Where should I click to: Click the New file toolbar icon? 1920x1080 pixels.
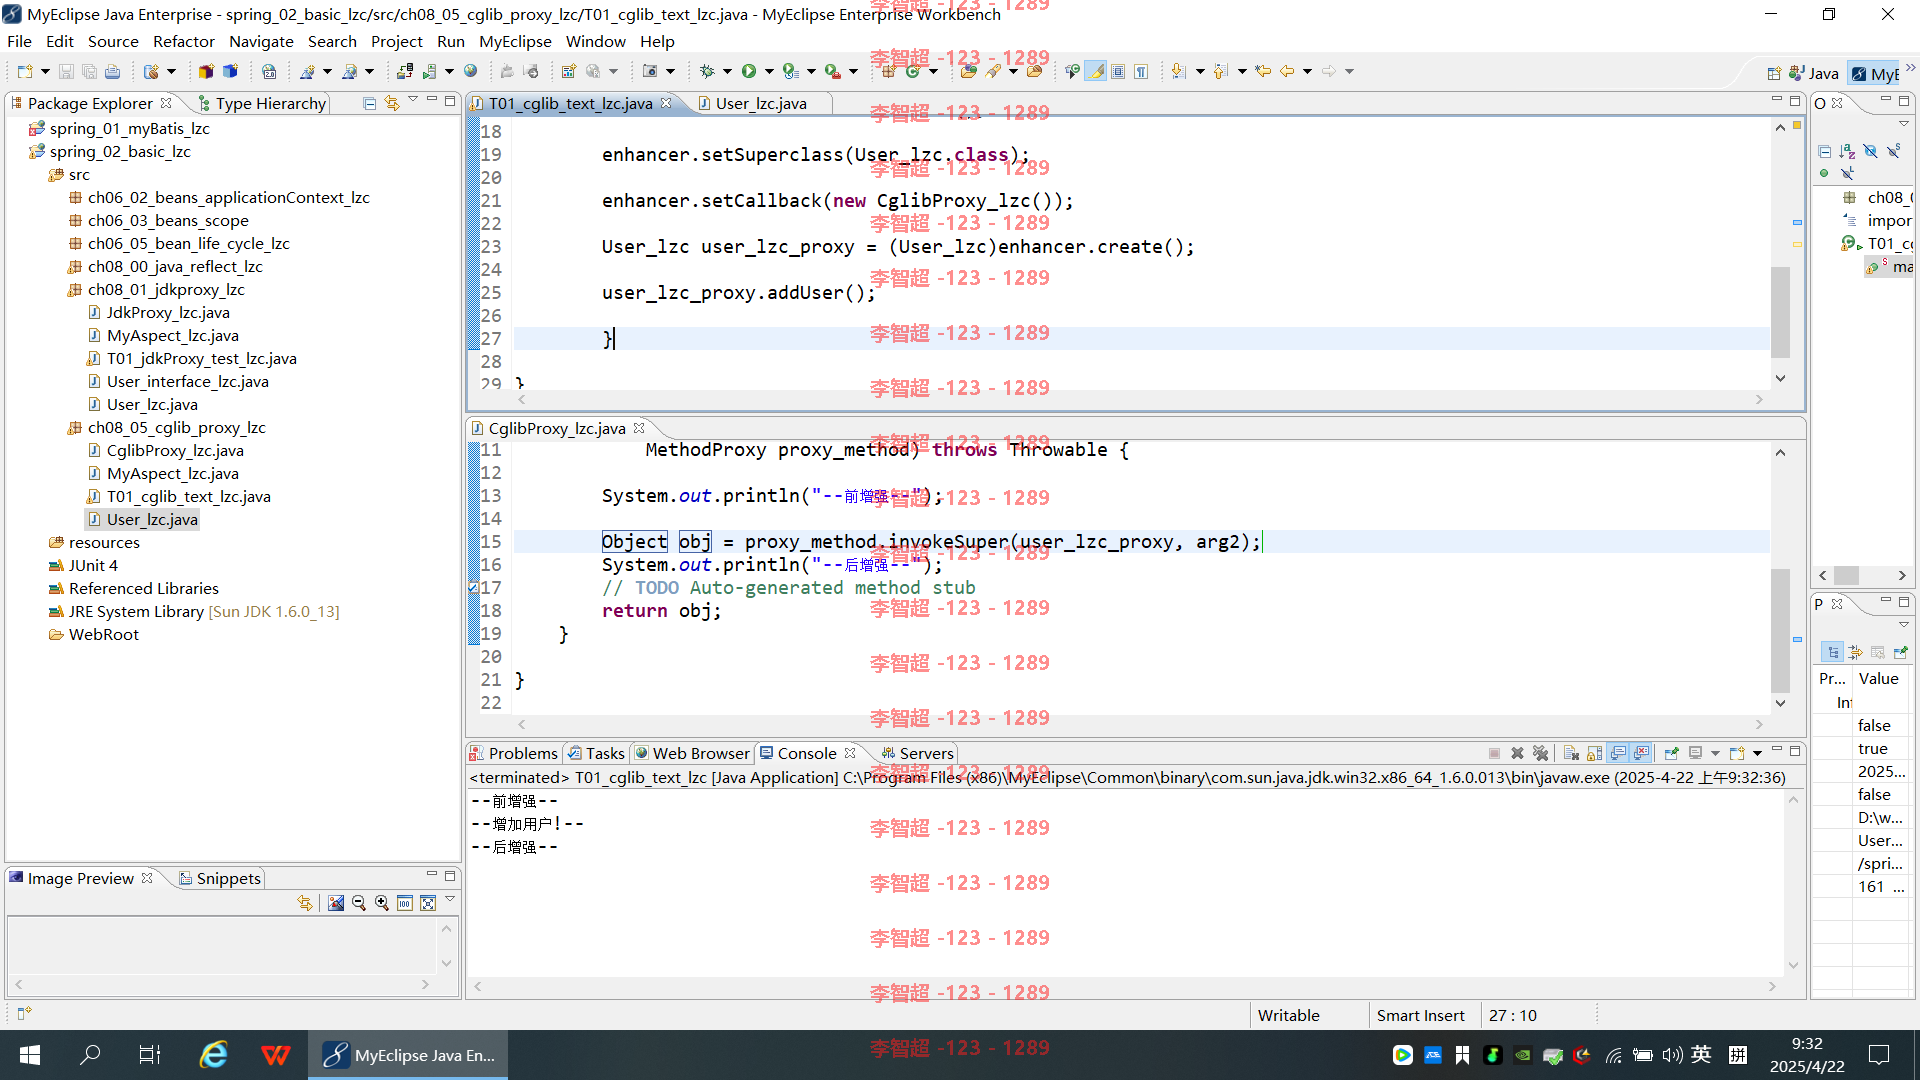(25, 71)
